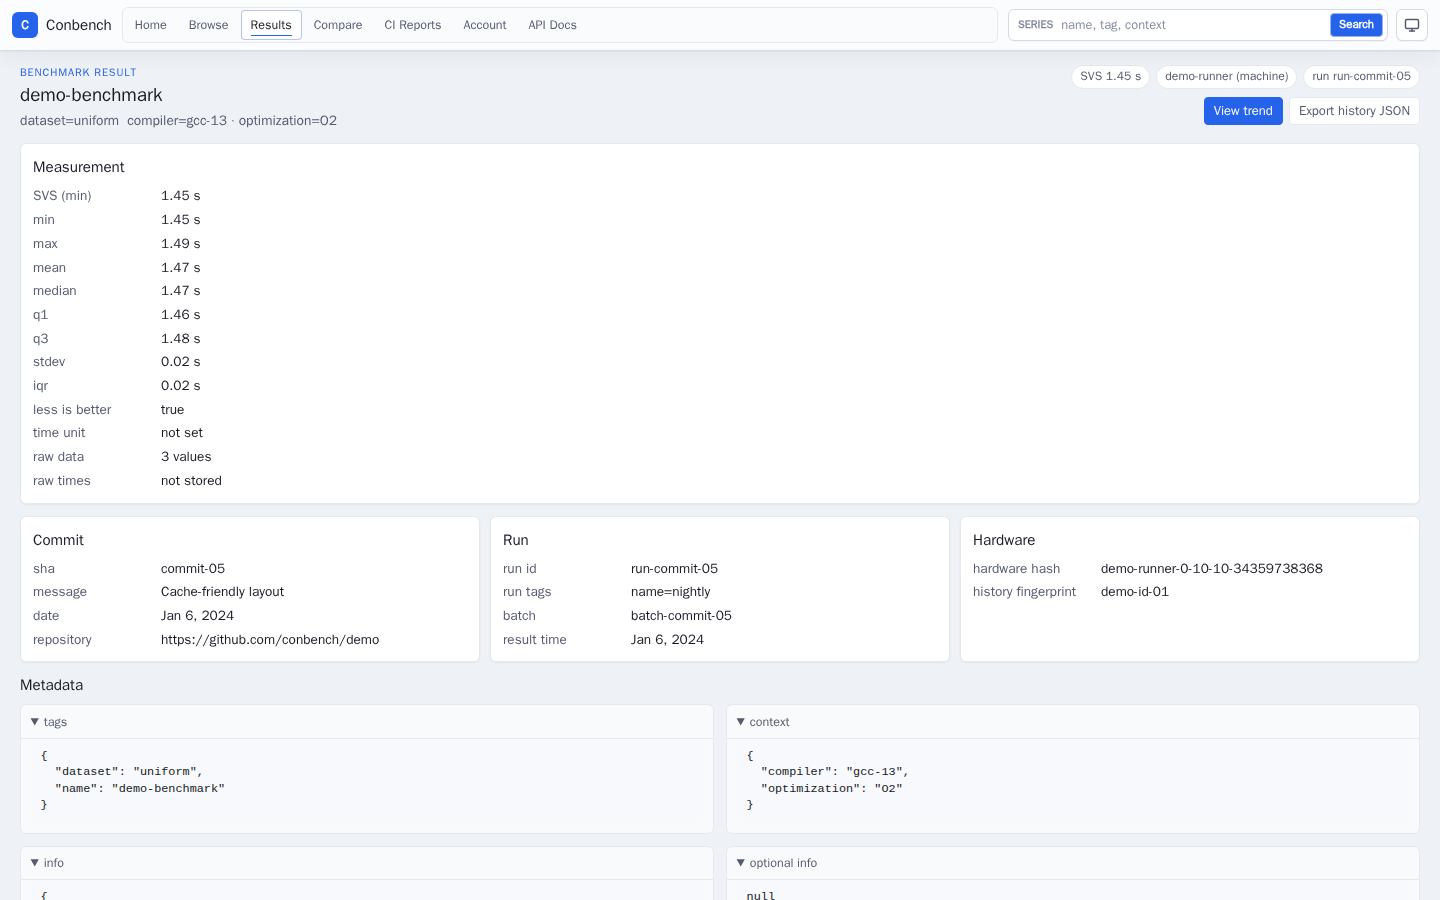Open the API Docs nav item
The image size is (1440, 900).
click(553, 25)
